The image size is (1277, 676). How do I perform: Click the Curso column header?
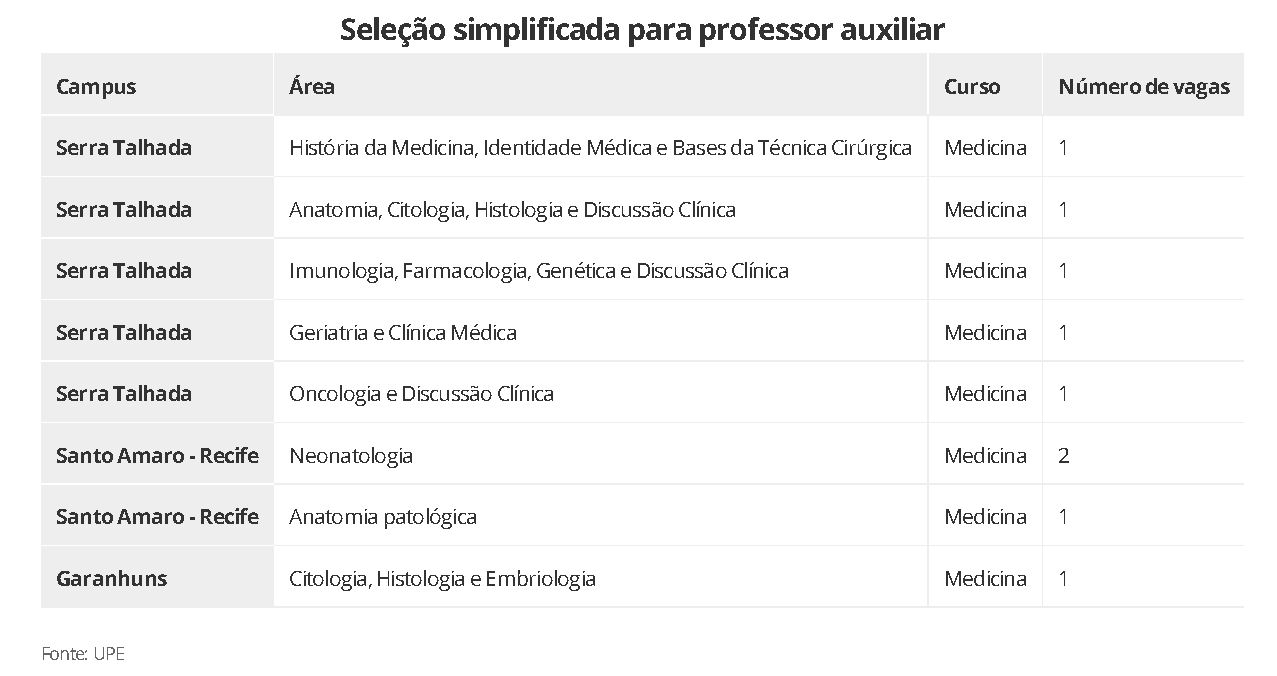tap(972, 87)
